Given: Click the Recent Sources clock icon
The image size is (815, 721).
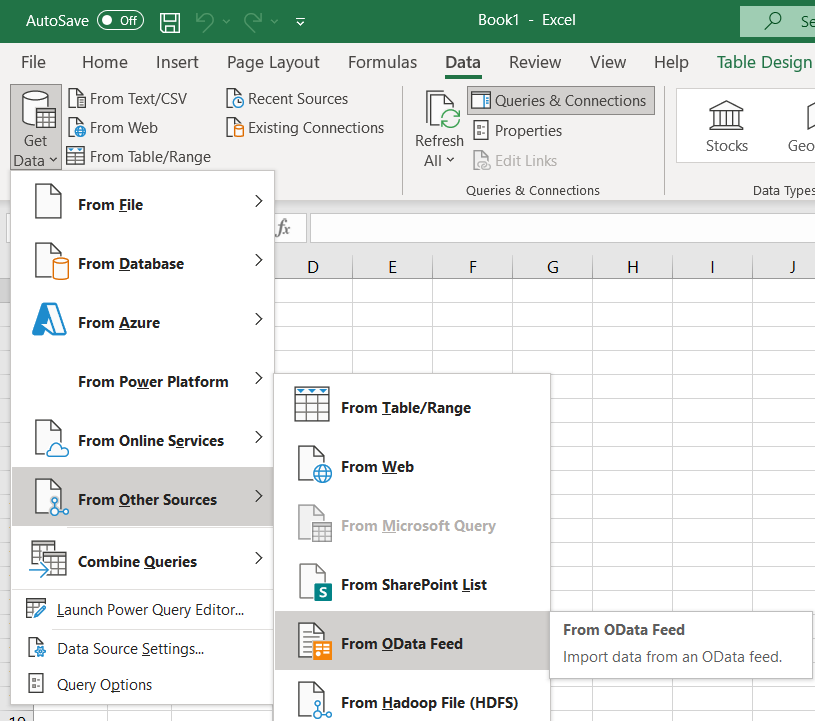Looking at the screenshot, I should (234, 99).
